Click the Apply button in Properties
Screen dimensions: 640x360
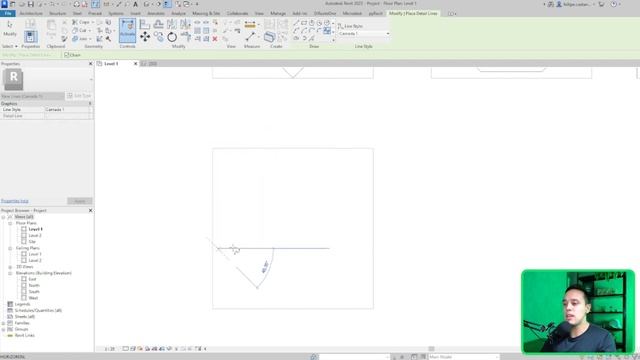point(80,201)
